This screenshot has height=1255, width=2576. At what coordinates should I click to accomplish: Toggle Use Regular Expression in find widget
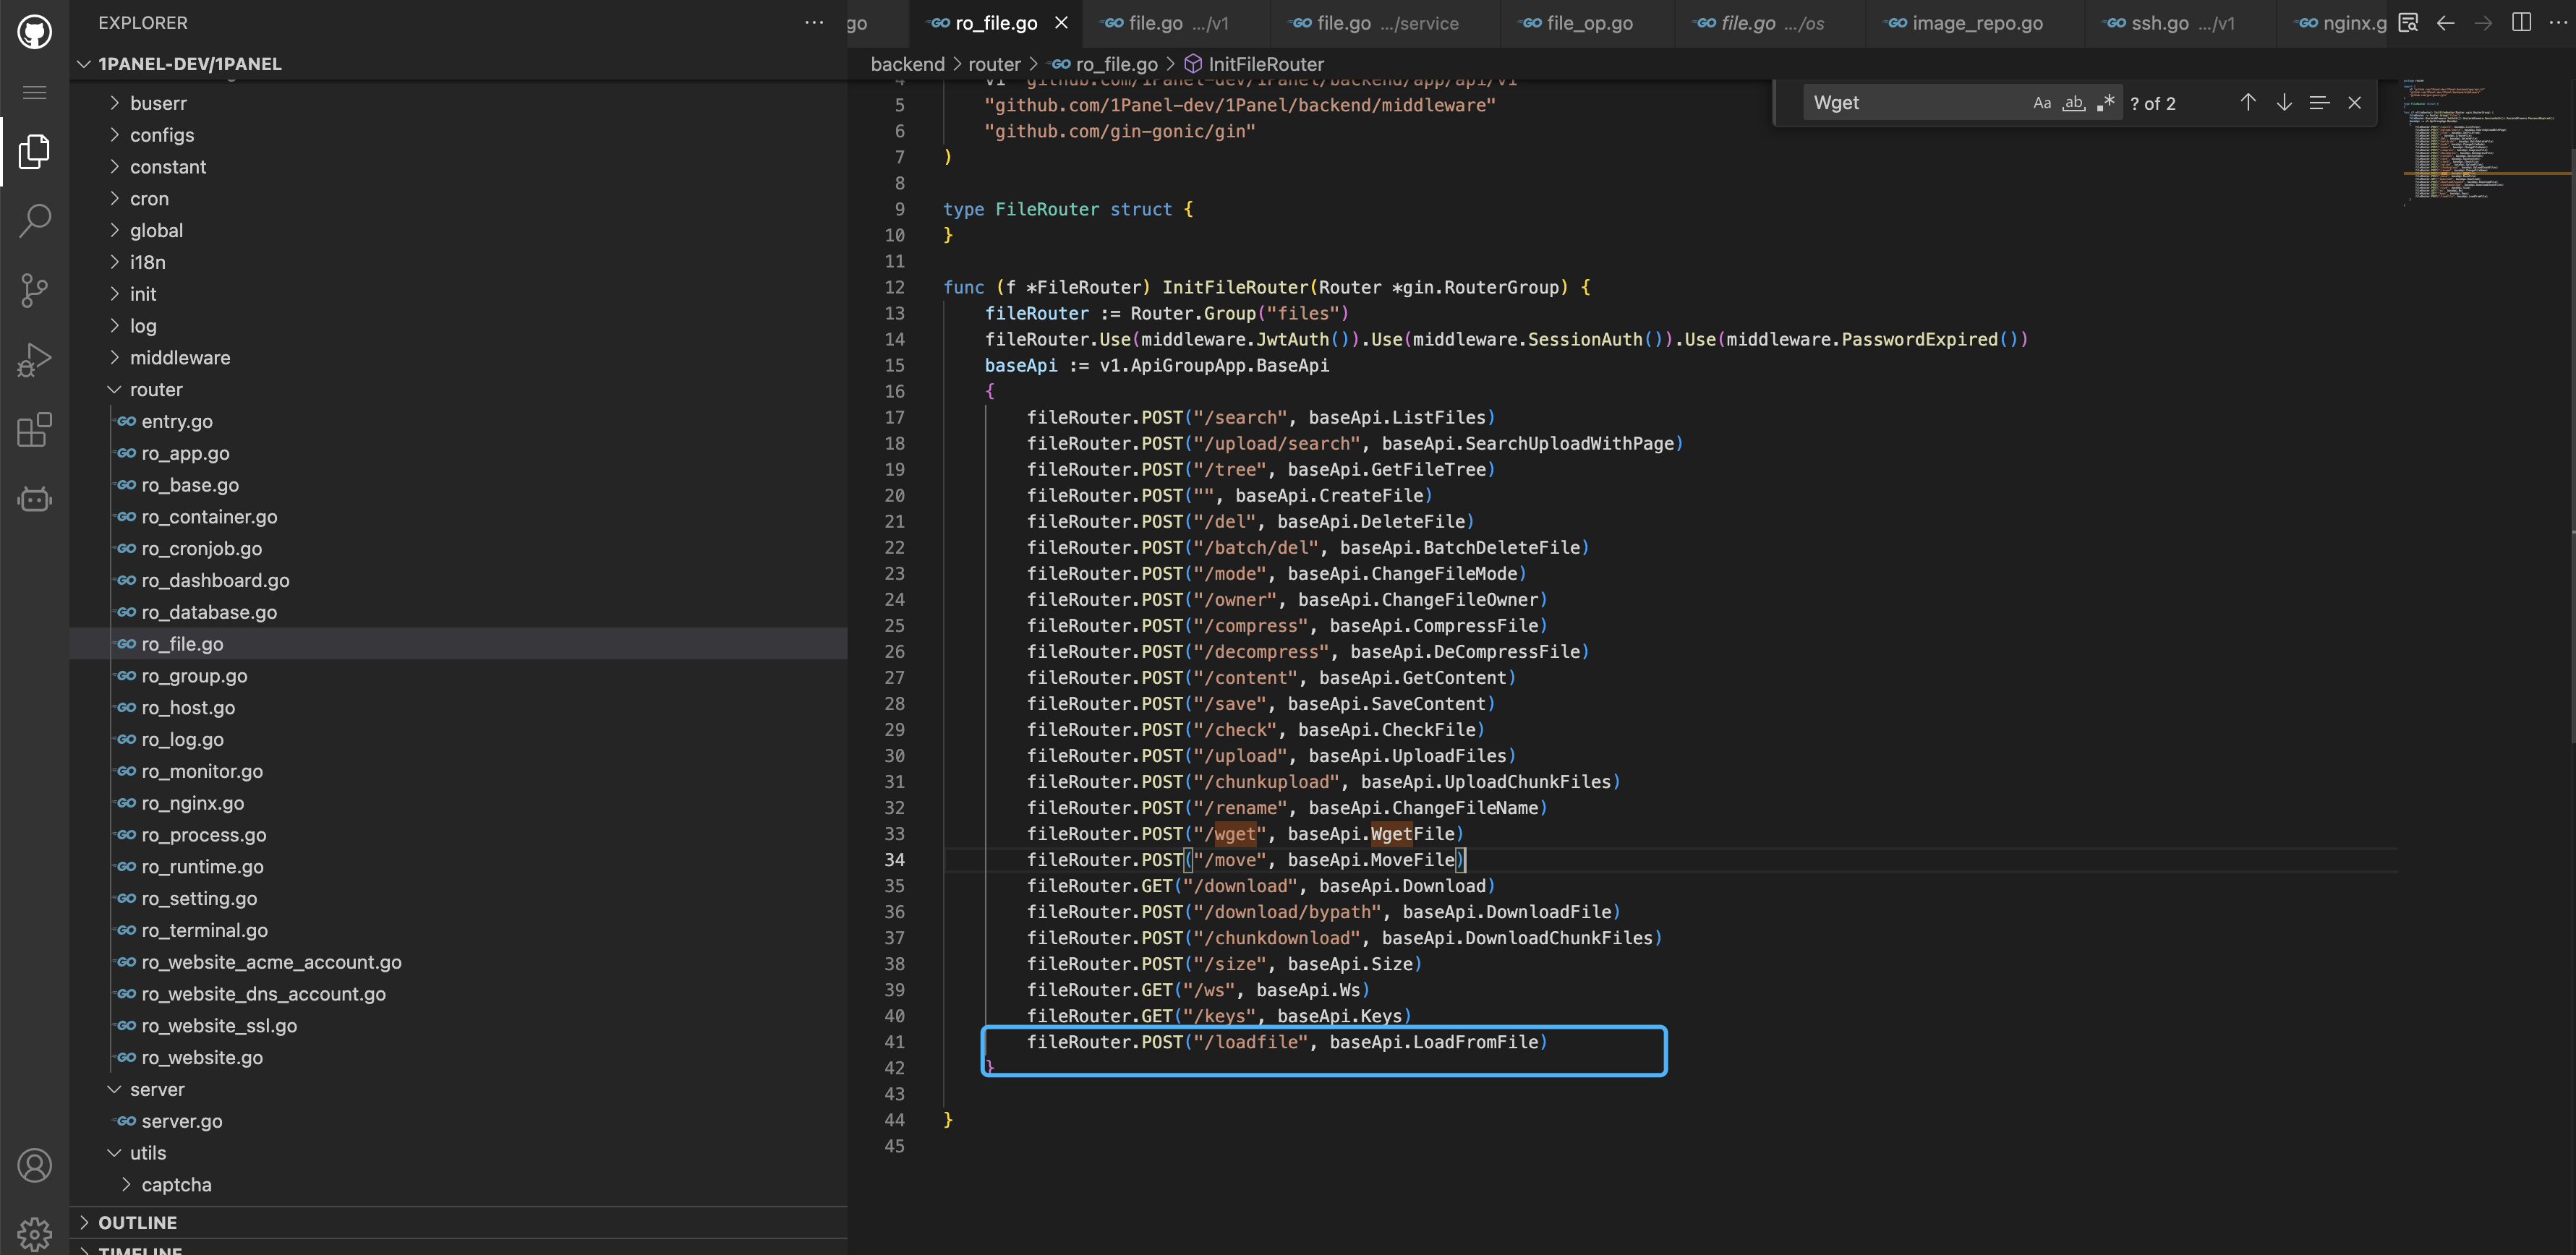2106,103
